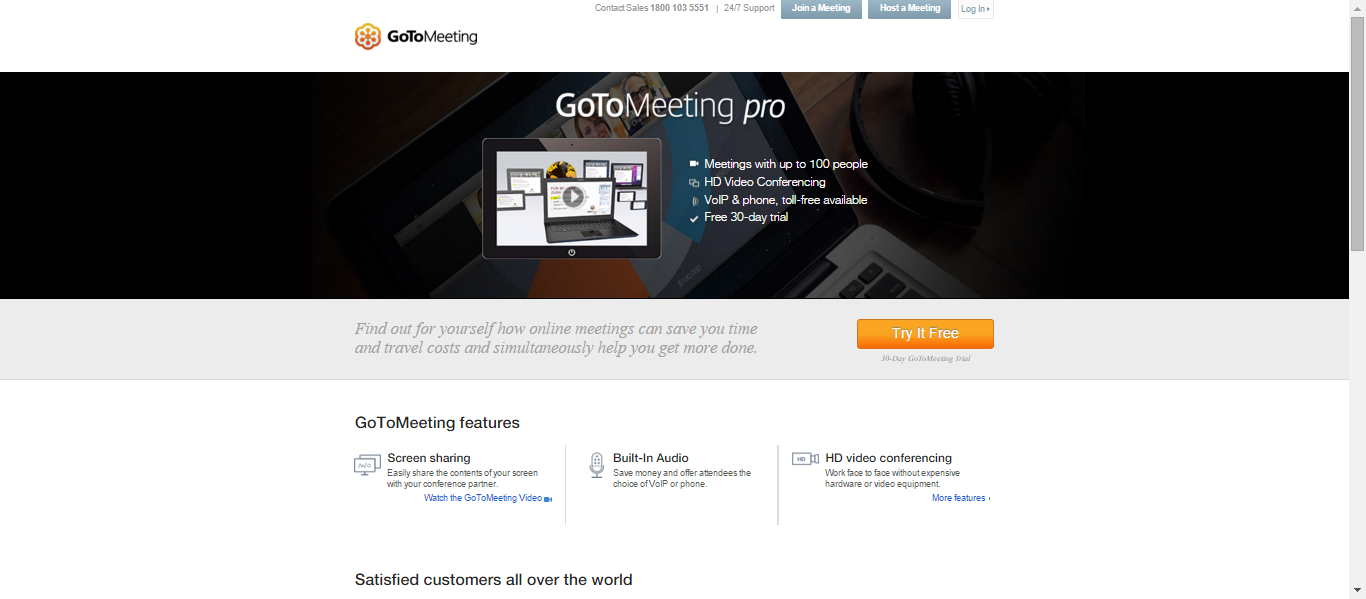The height and width of the screenshot is (599, 1366).
Task: Click the GoToMeeting flower logo icon
Action: point(368,37)
